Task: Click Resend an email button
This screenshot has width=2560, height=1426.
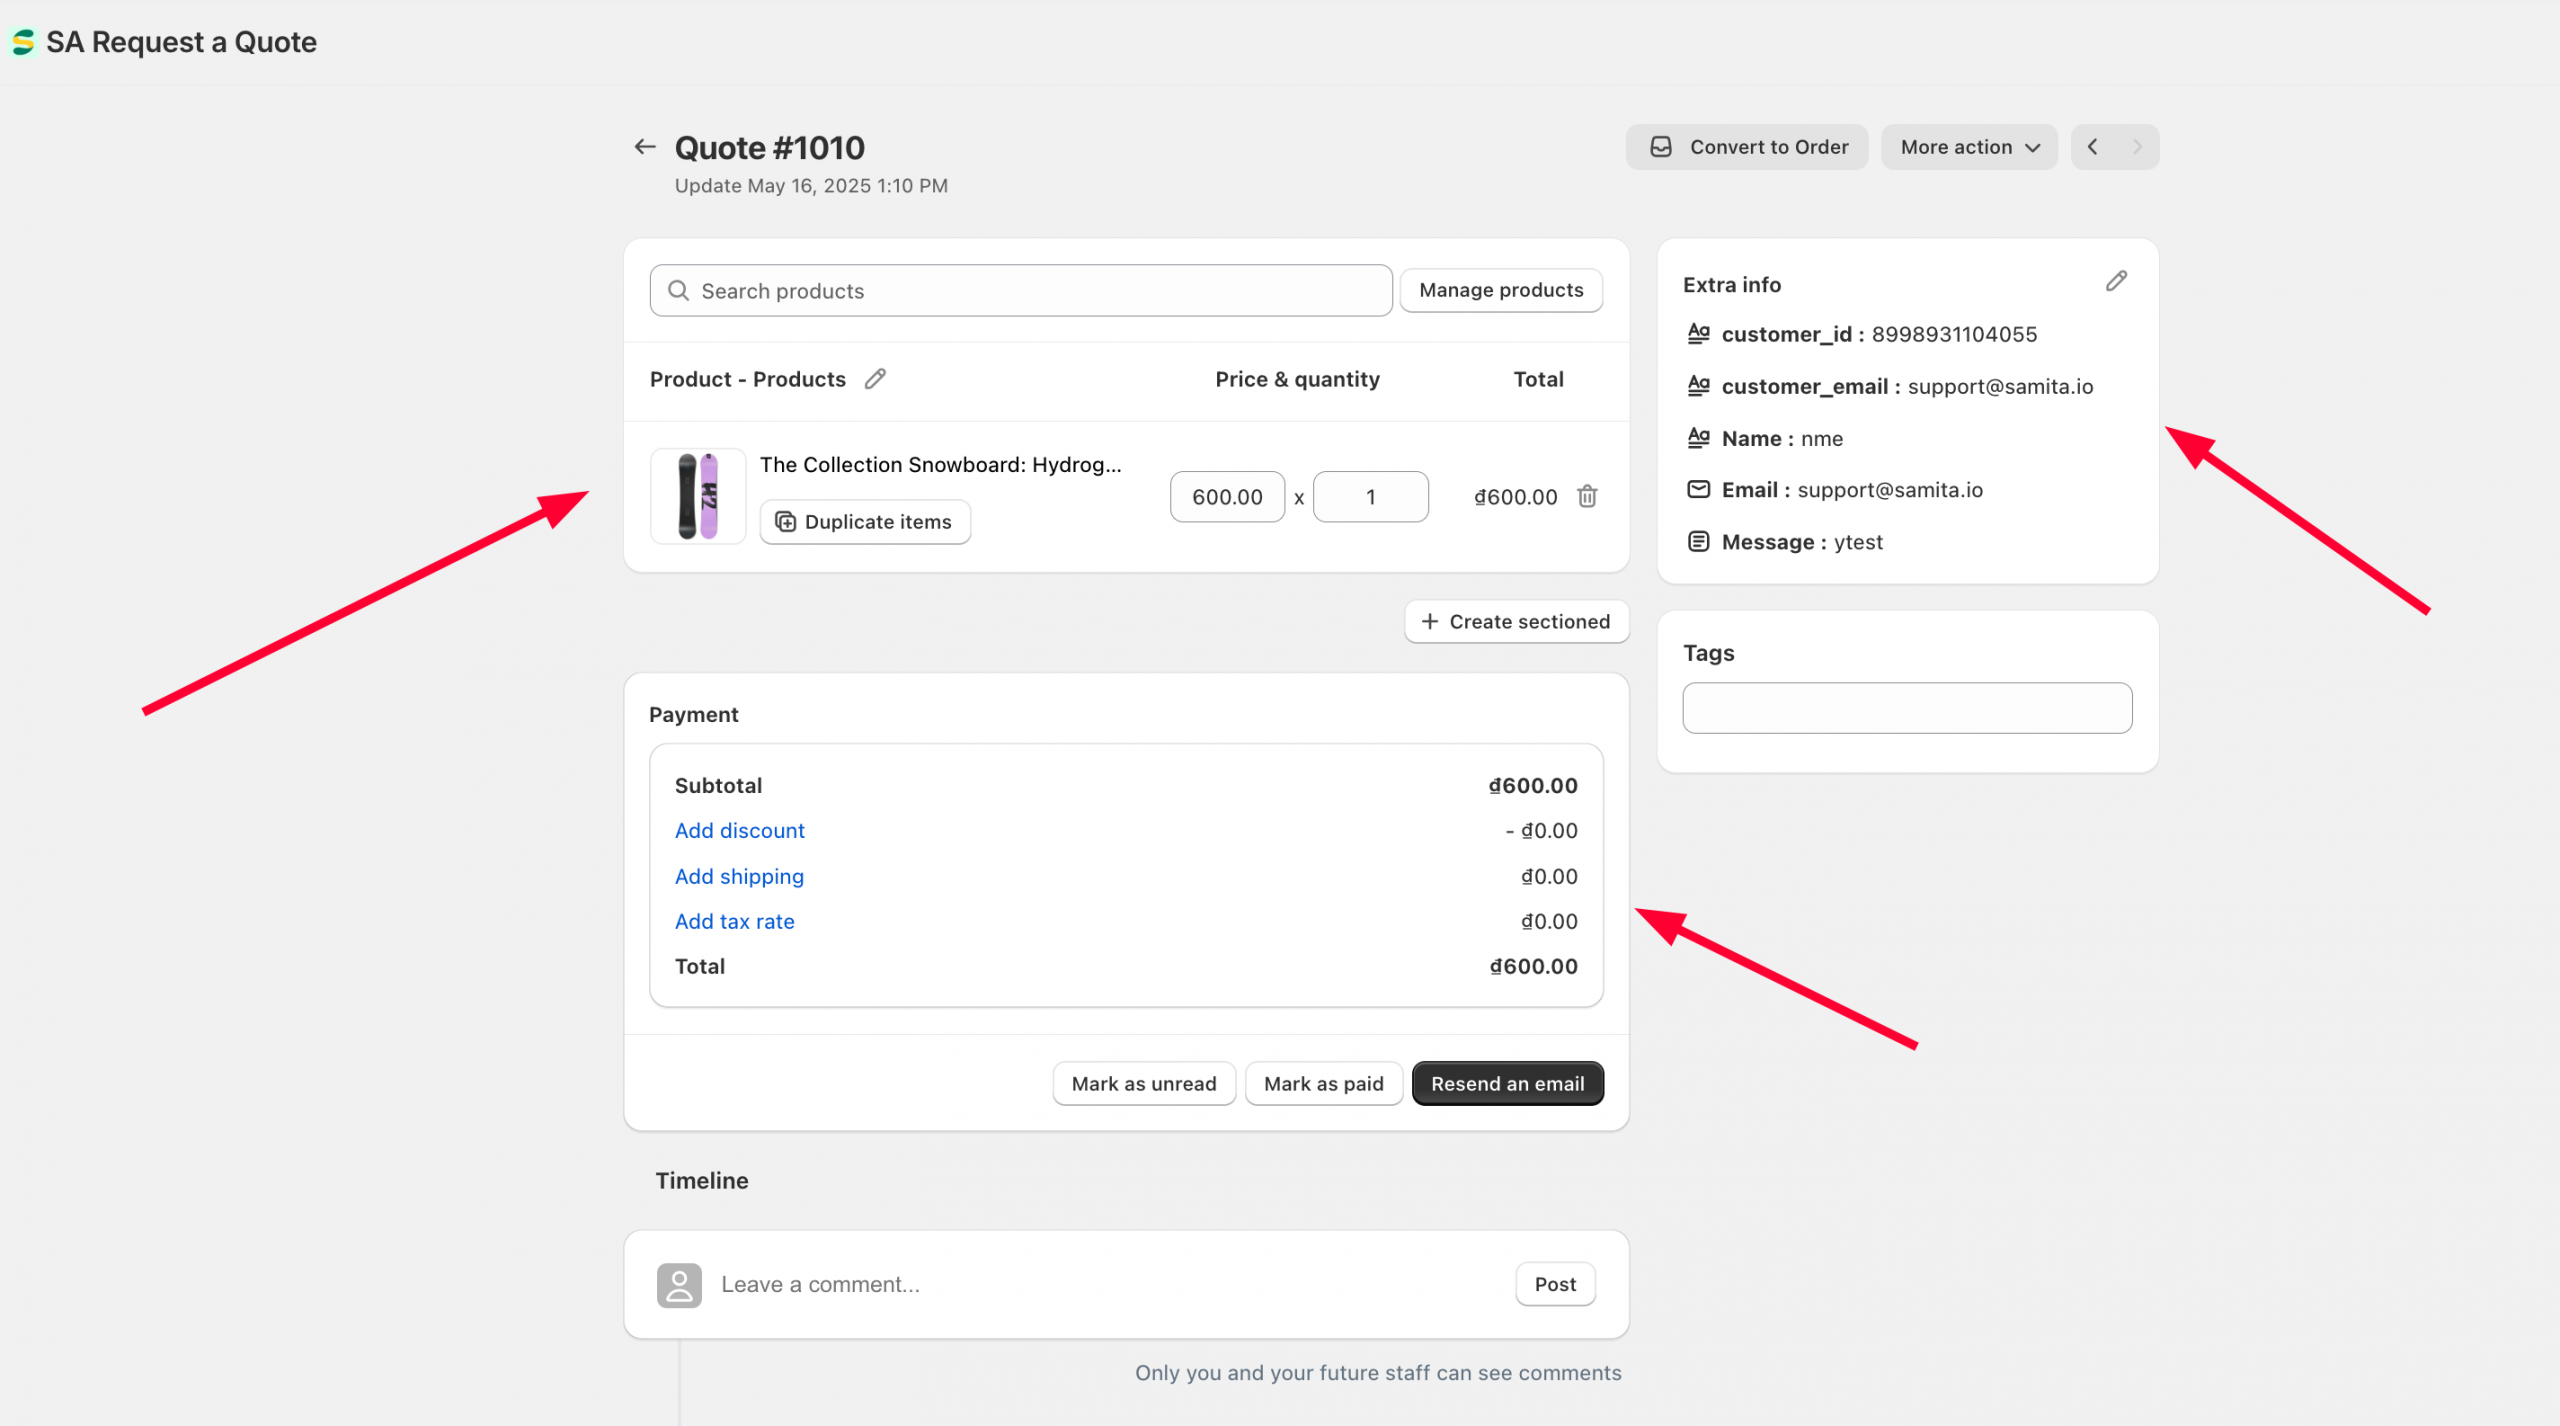Action: pos(1507,1083)
